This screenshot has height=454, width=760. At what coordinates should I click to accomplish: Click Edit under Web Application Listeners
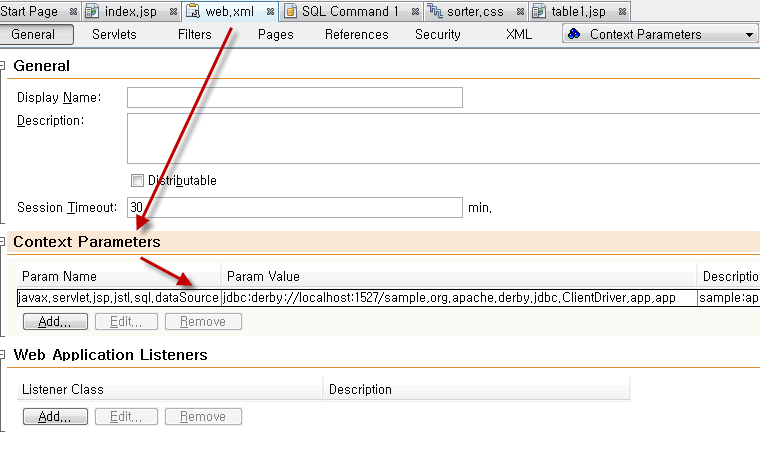click(x=127, y=417)
